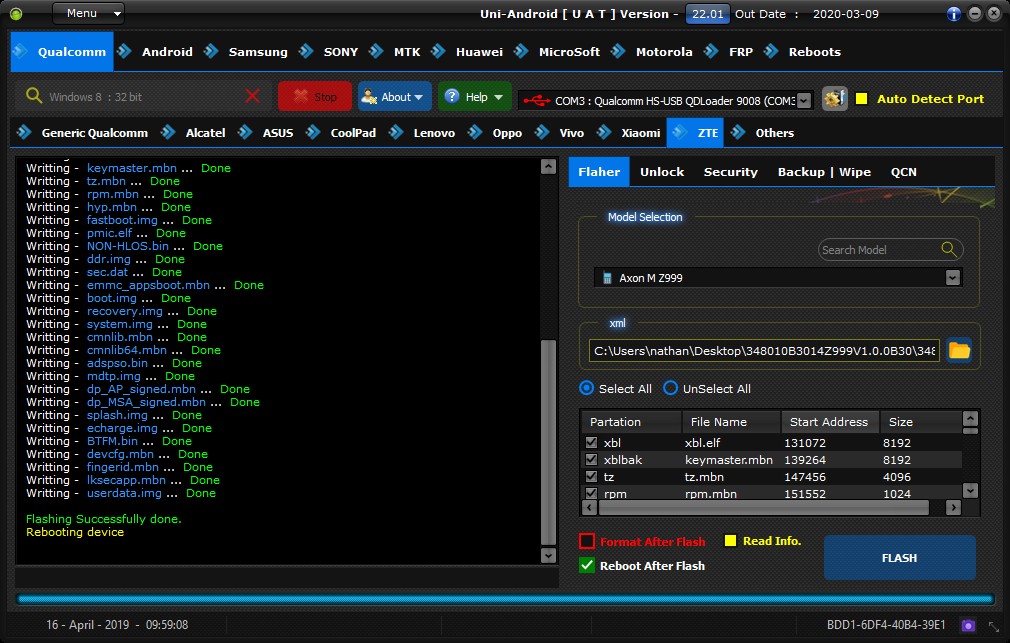Choose the Select All radio button
This screenshot has height=643, width=1010.
(x=586, y=388)
